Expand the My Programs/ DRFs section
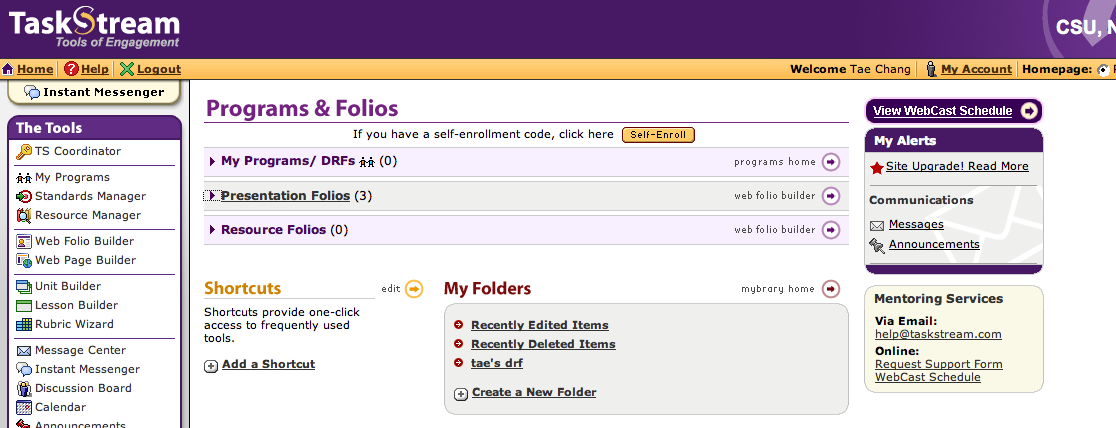 point(212,162)
